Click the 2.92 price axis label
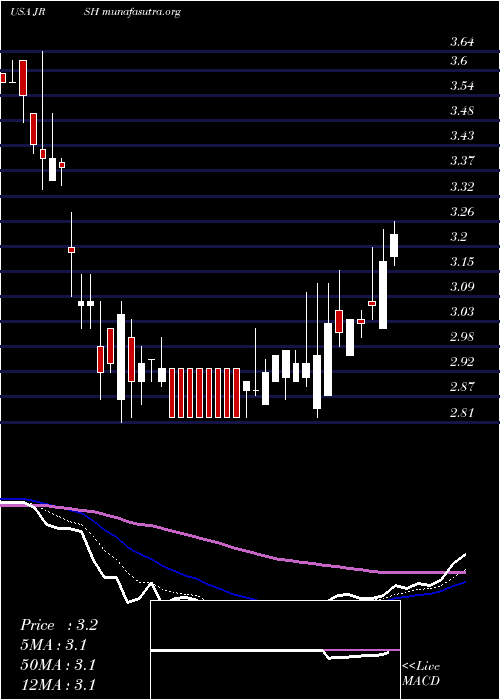This screenshot has width=500, height=700. point(462,362)
